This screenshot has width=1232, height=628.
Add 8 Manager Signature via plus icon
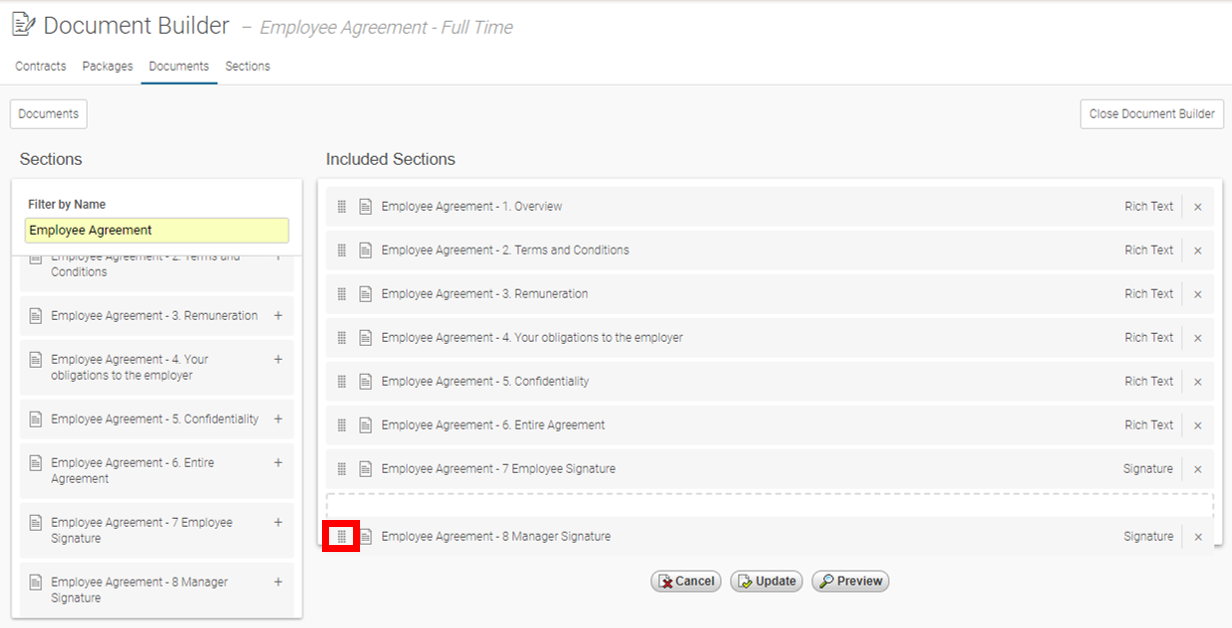(x=278, y=582)
